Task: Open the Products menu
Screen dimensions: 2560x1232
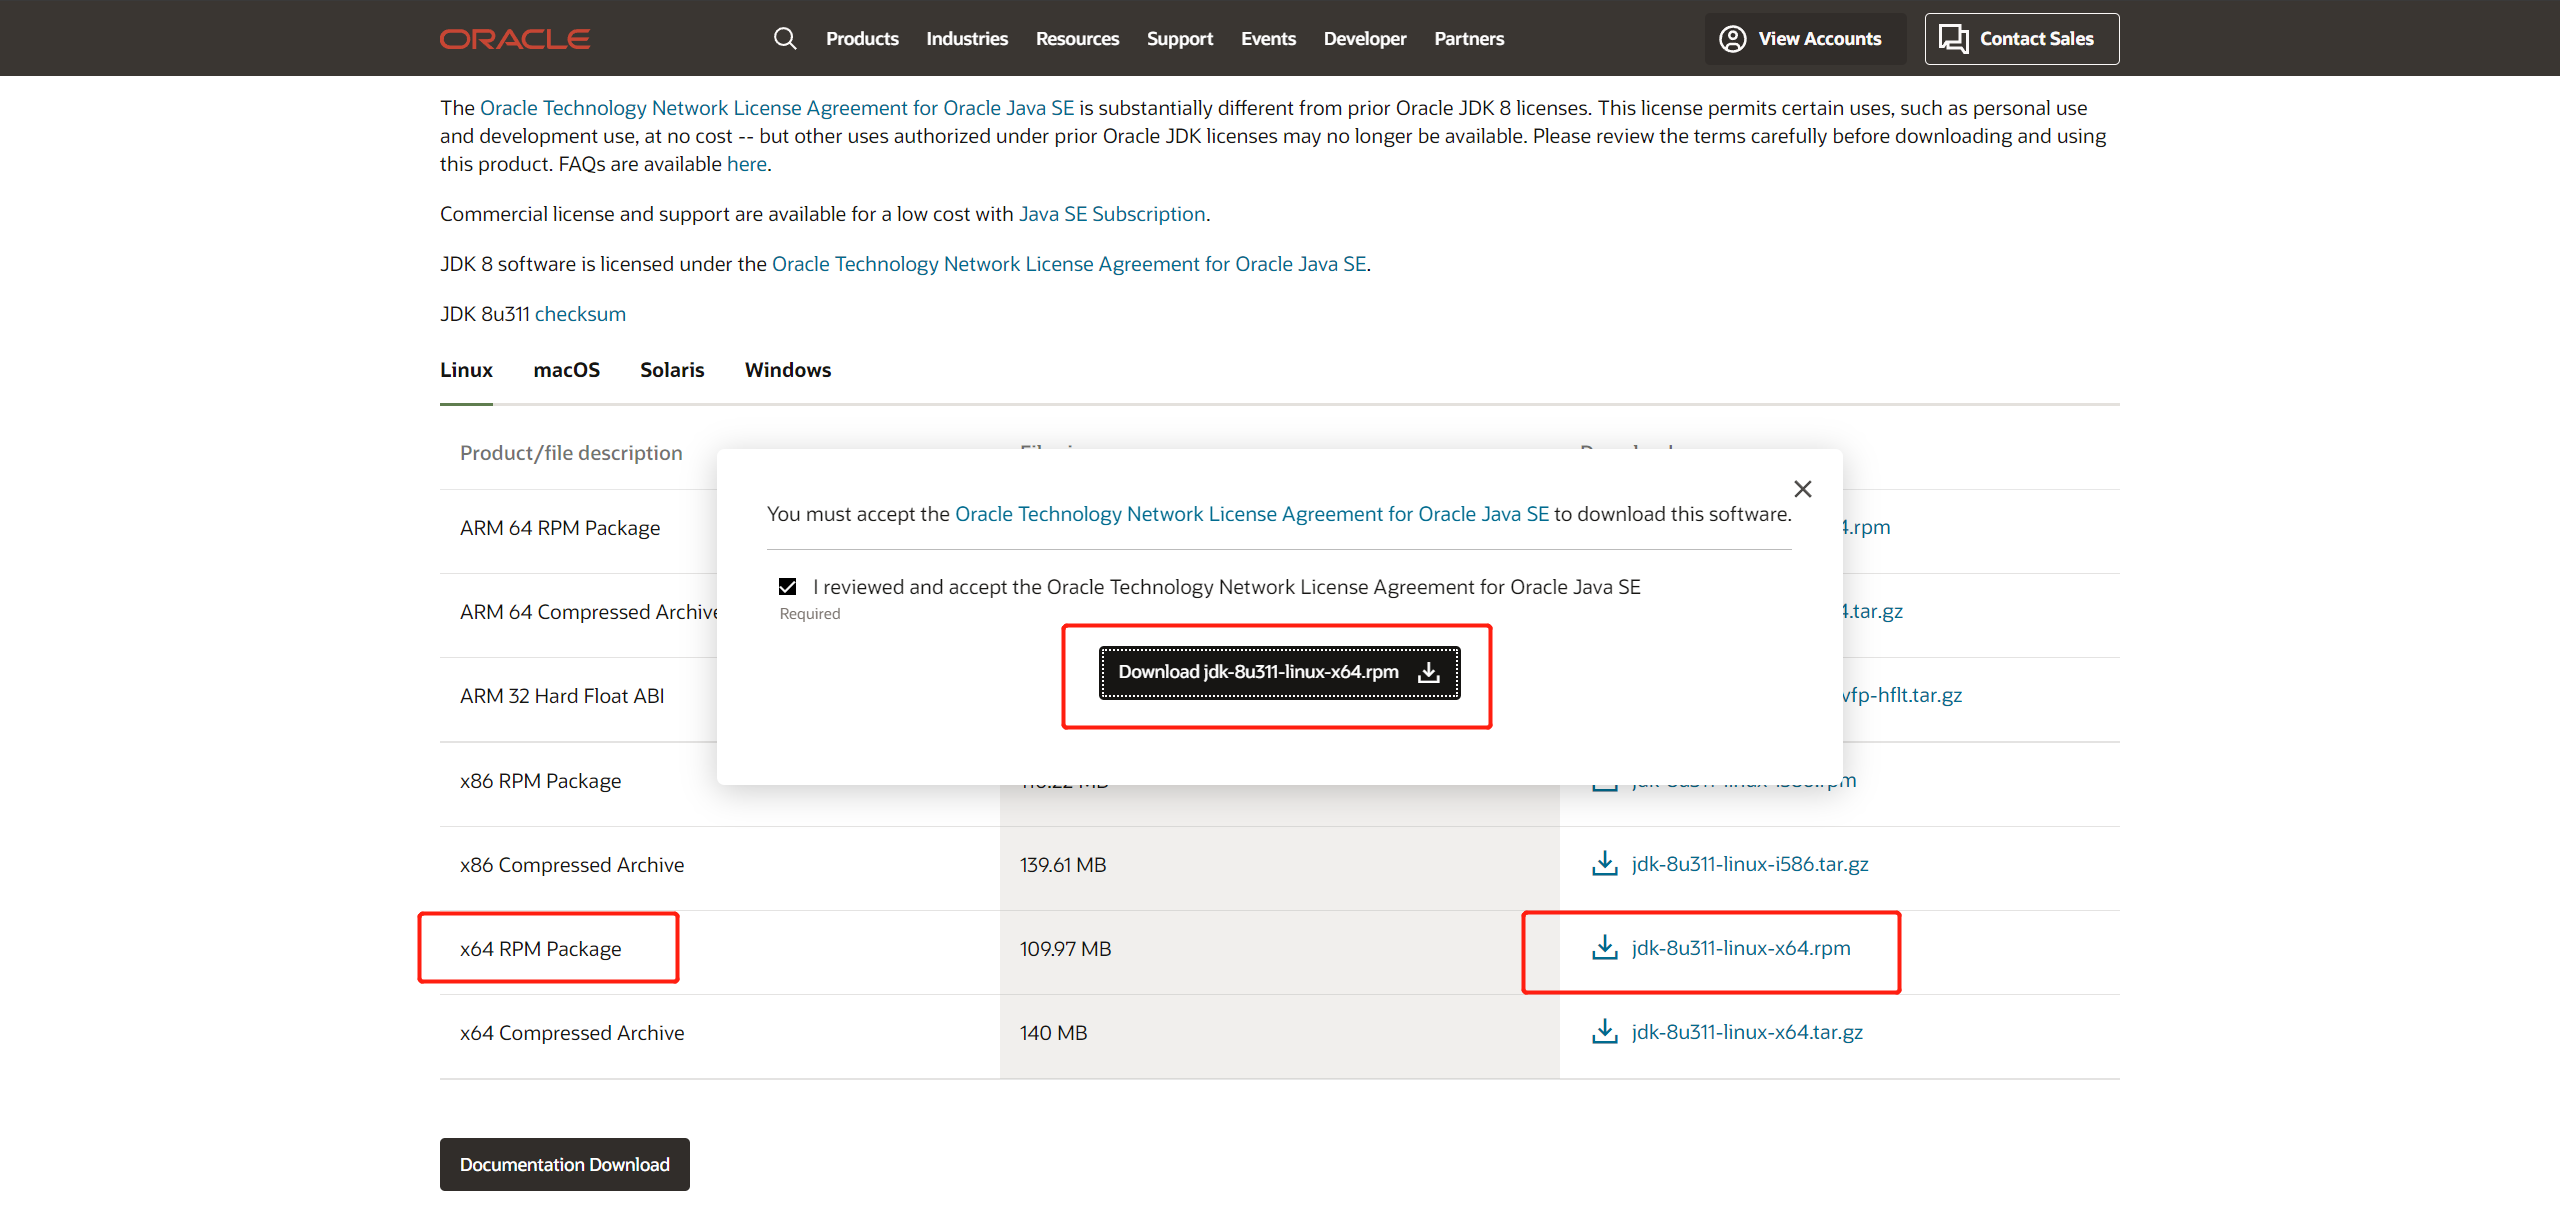Action: point(862,39)
